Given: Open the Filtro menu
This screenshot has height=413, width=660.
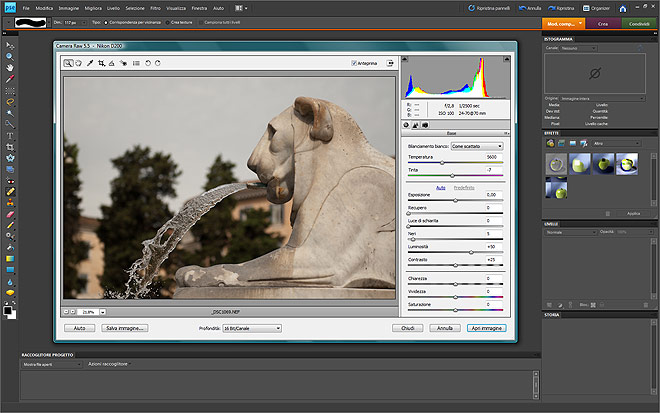Looking at the screenshot, I should pyautogui.click(x=155, y=8).
